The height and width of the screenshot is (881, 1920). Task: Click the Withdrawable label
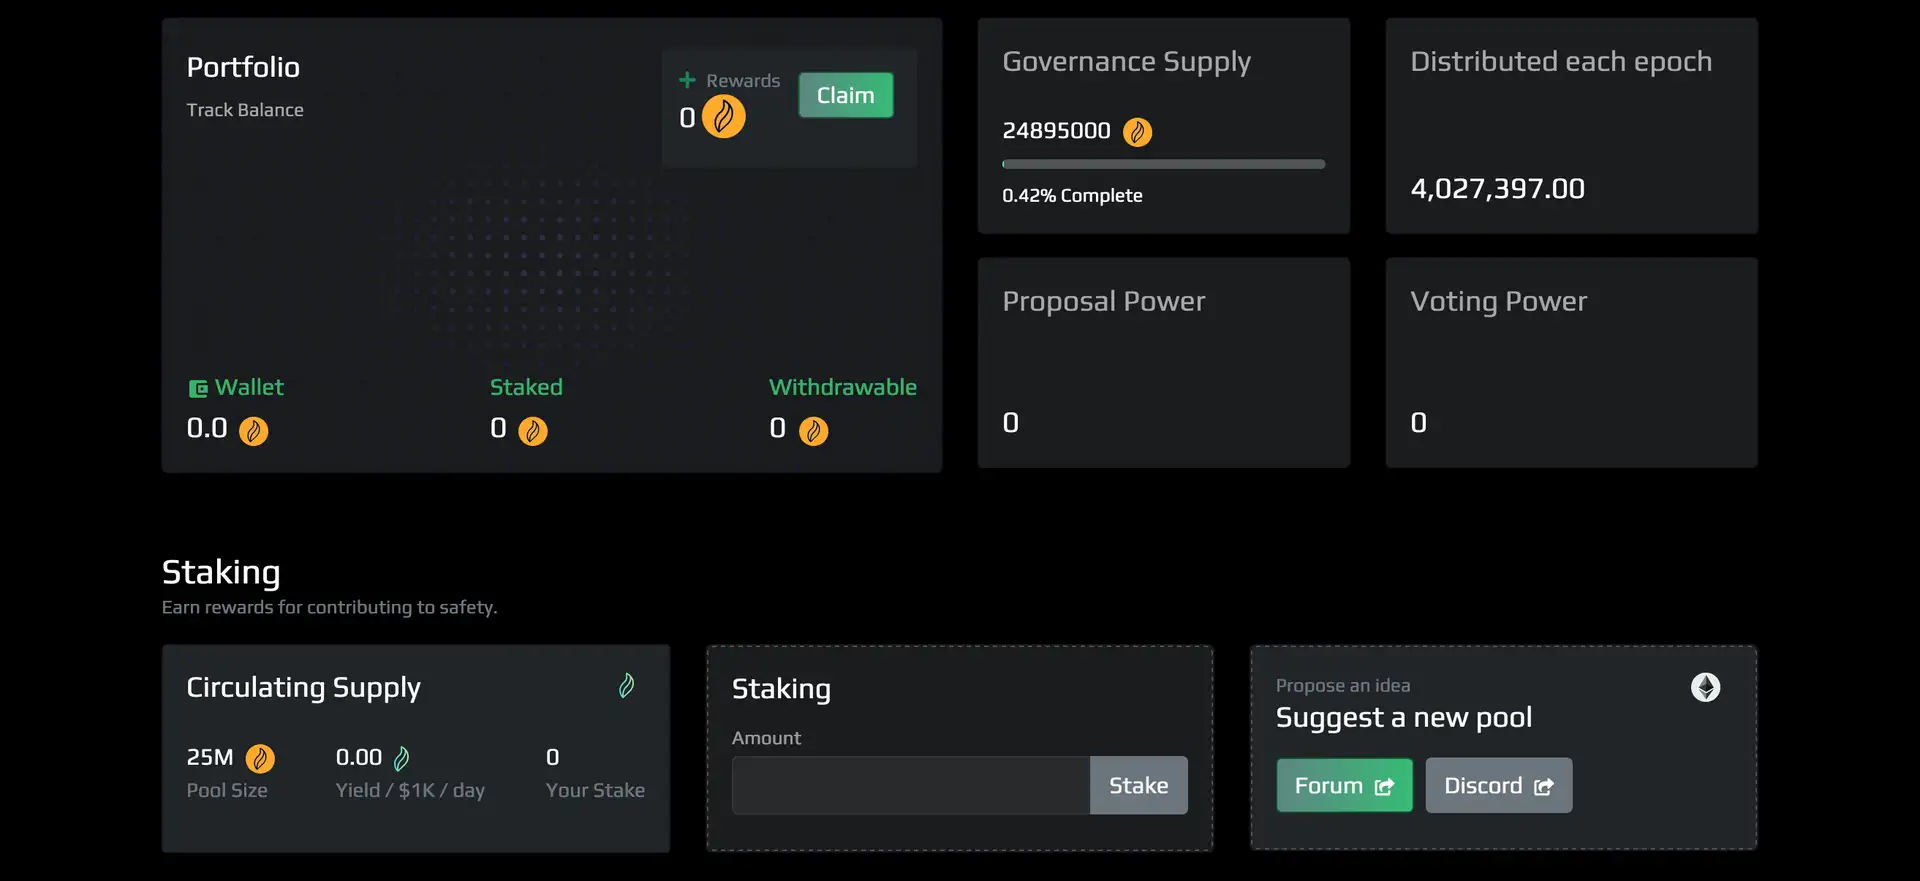[842, 387]
